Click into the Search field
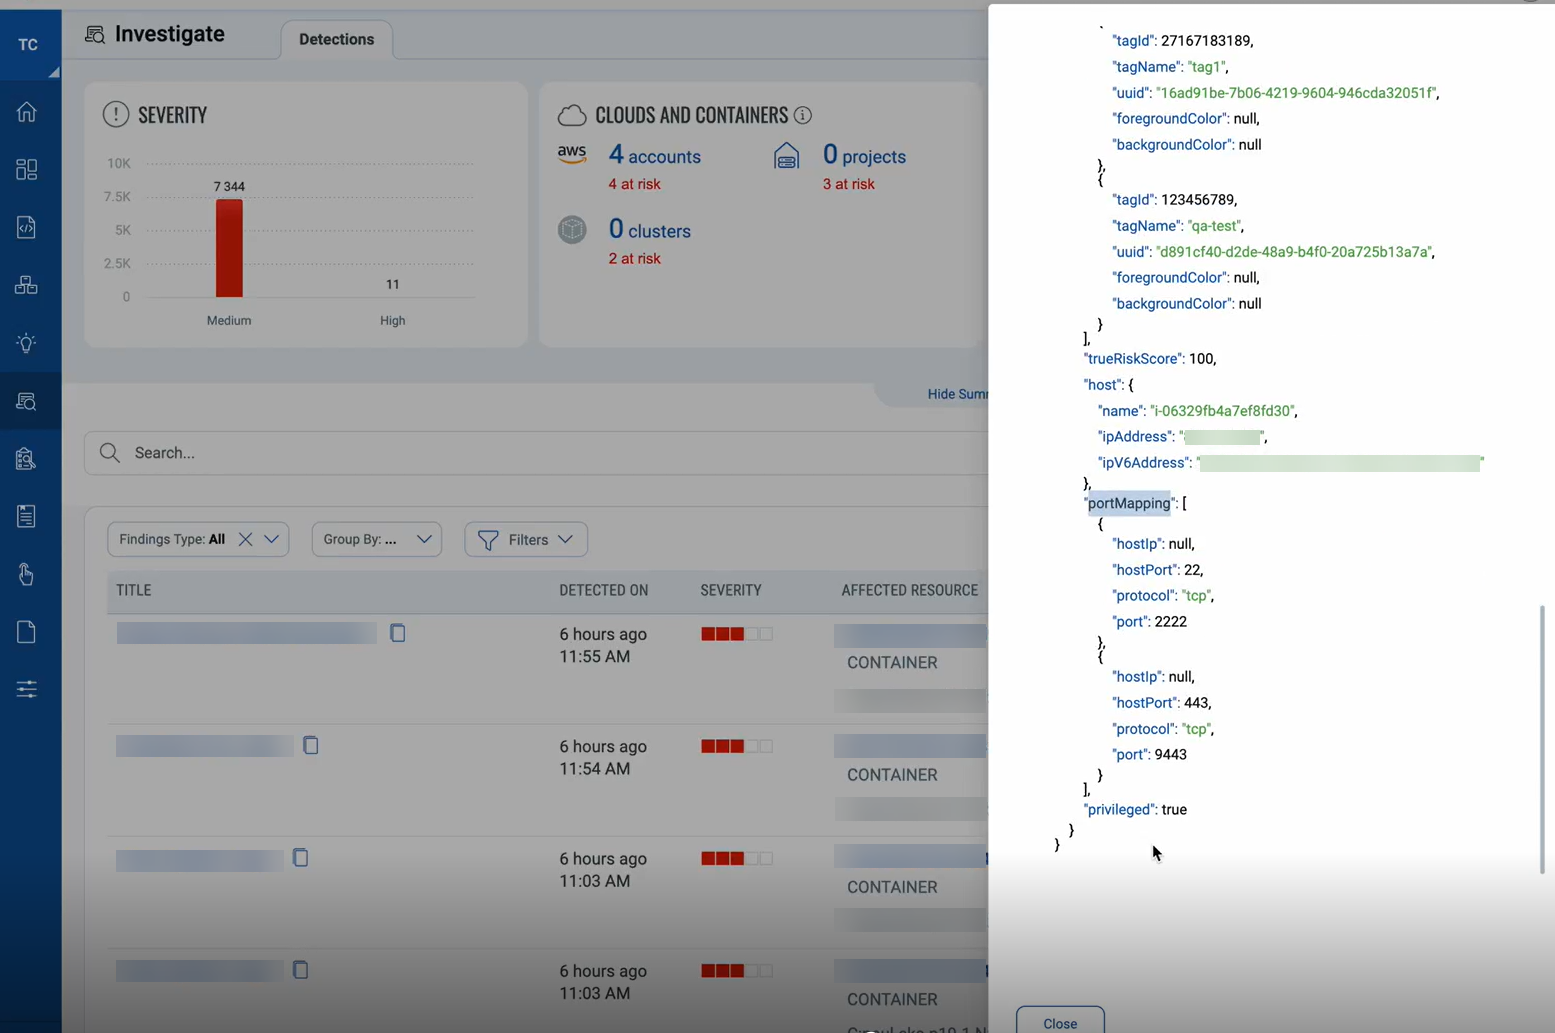The width and height of the screenshot is (1555, 1033). point(537,453)
